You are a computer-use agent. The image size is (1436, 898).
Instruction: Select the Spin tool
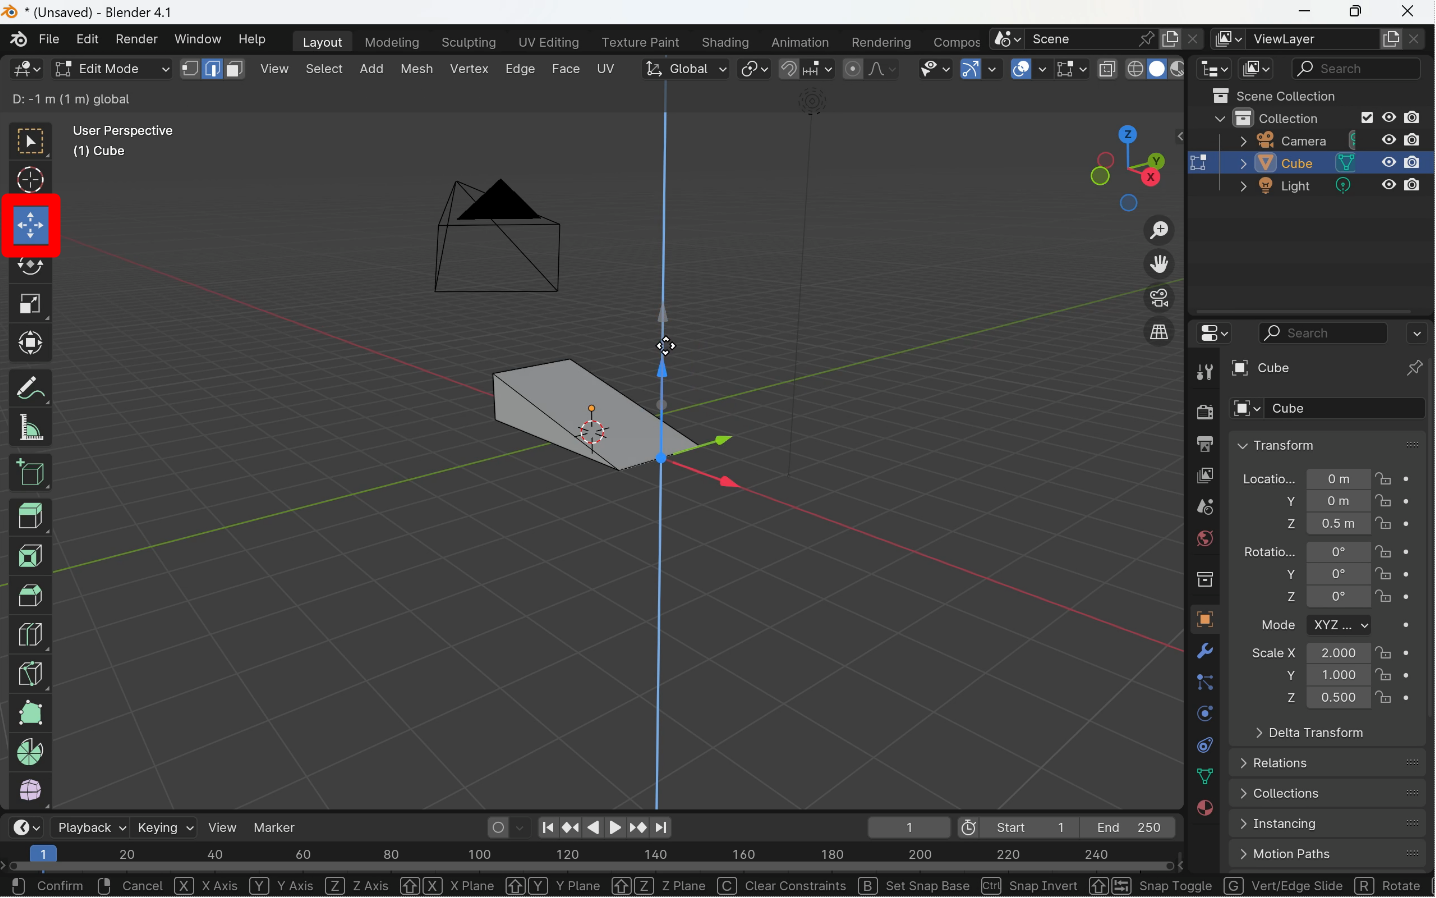pos(30,752)
